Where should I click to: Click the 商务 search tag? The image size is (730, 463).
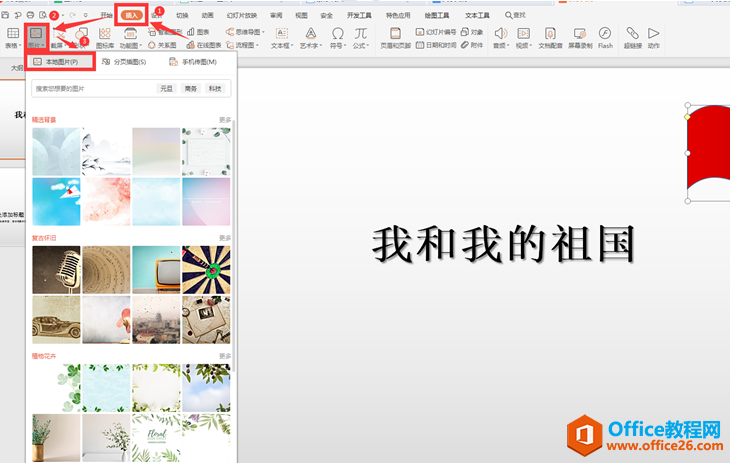pyautogui.click(x=191, y=89)
